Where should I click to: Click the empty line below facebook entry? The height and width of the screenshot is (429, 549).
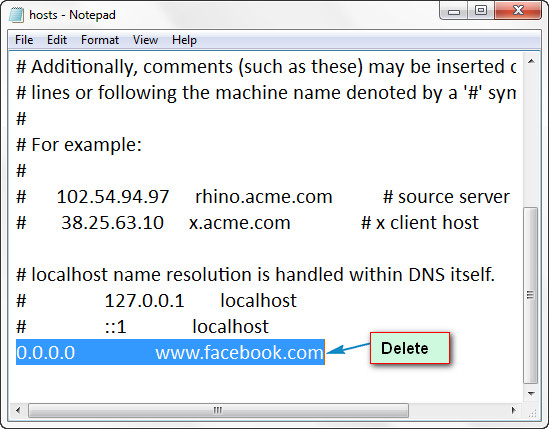pyautogui.click(x=266, y=378)
